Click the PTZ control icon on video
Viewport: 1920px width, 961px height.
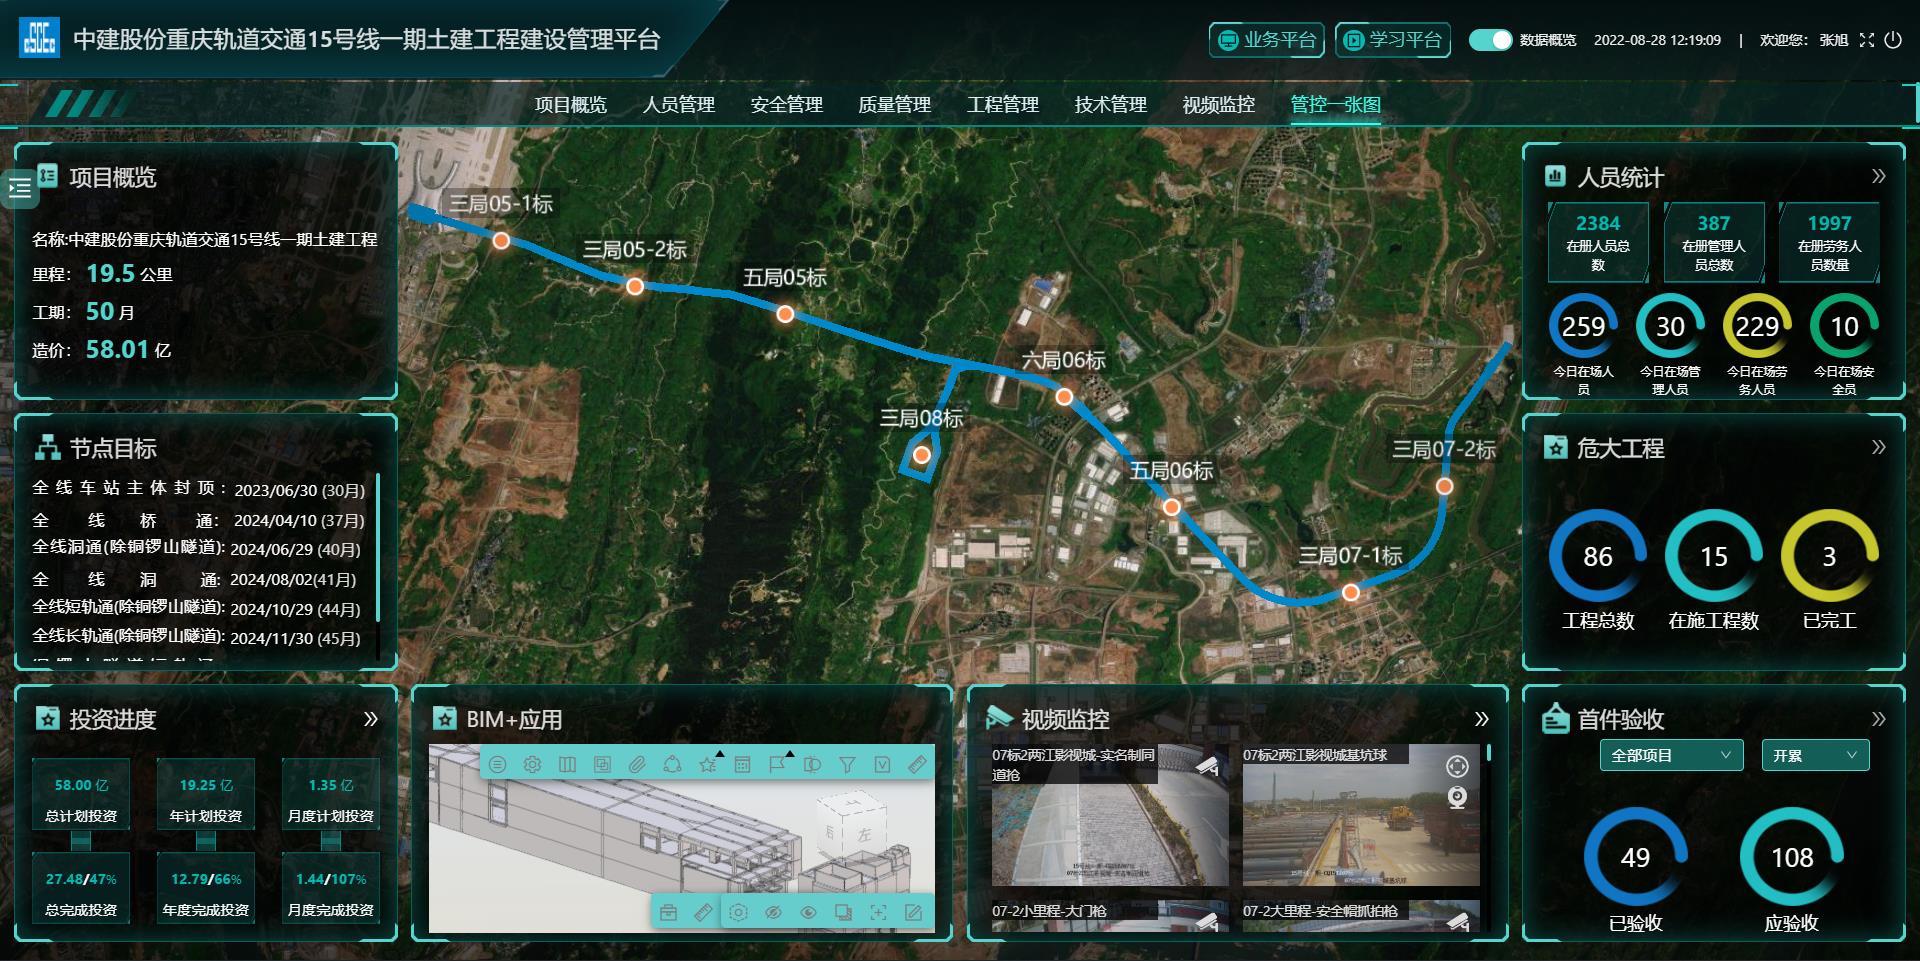pos(1457,767)
